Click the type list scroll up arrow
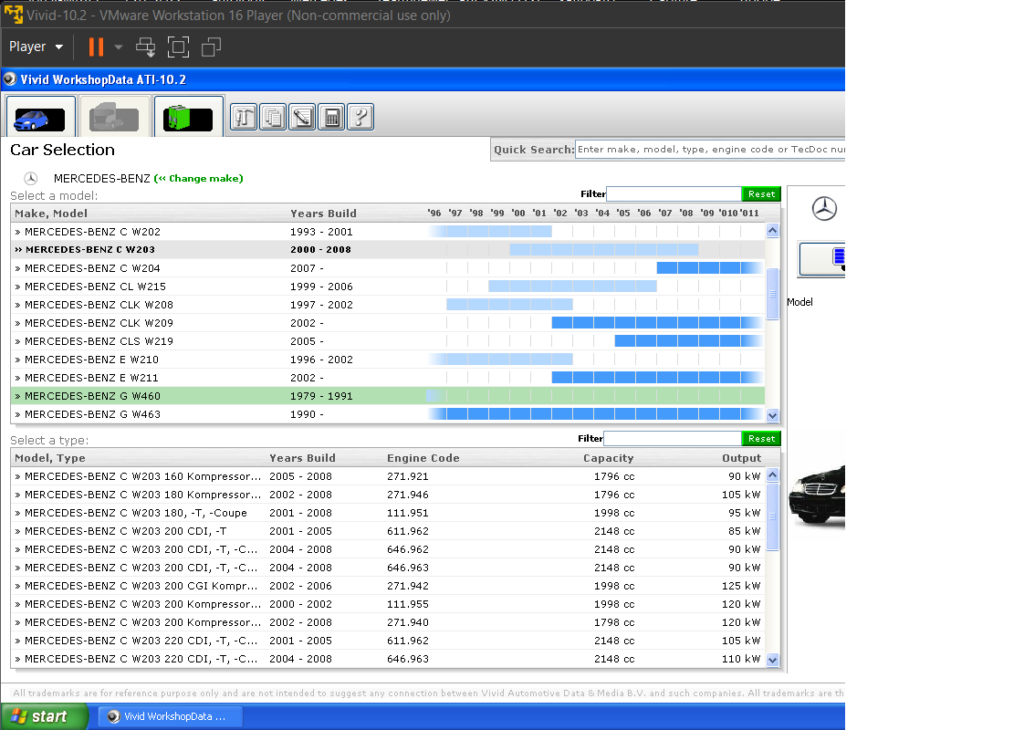The image size is (1024, 730). point(773,475)
